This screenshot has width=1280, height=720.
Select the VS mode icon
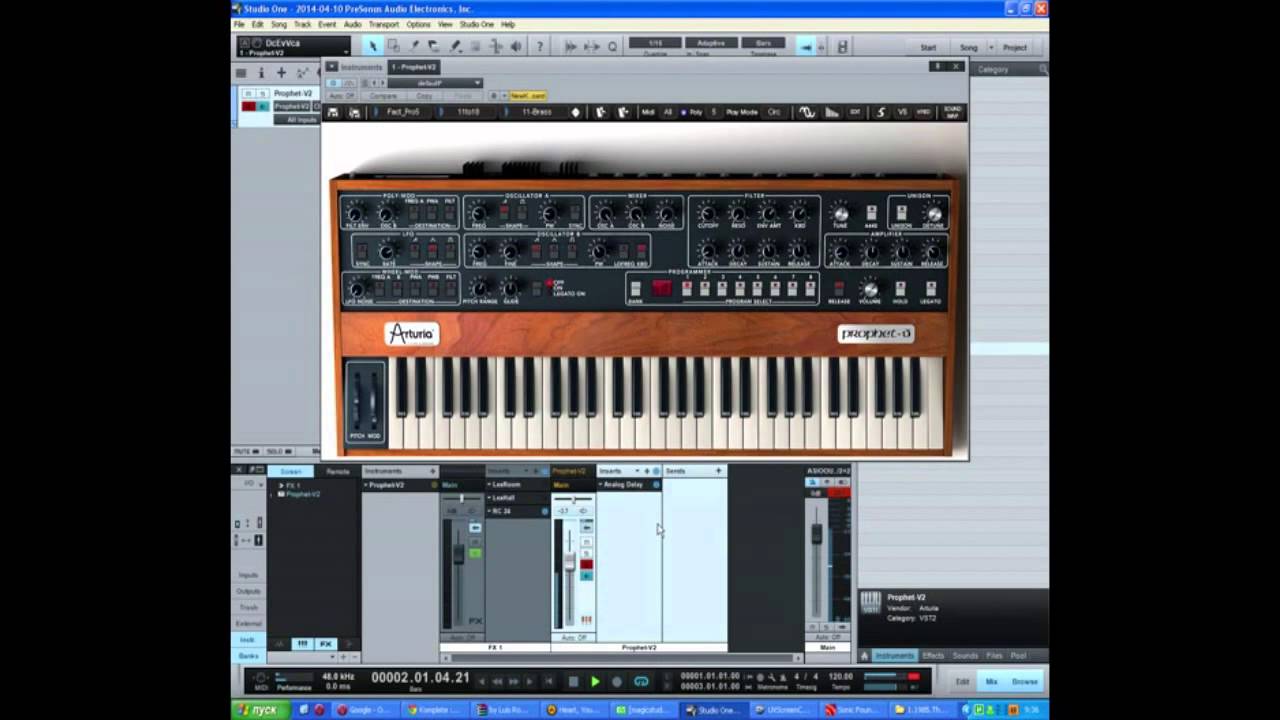902,112
